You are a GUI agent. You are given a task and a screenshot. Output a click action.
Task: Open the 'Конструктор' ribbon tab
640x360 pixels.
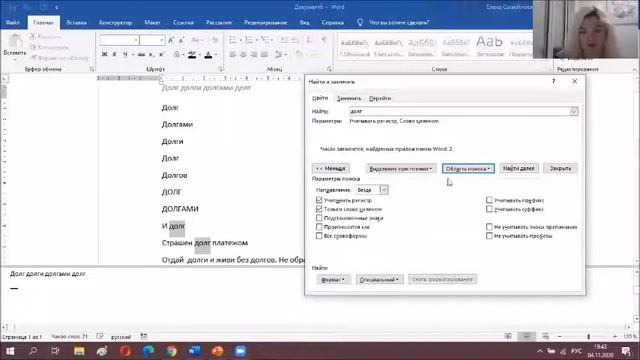[116, 22]
